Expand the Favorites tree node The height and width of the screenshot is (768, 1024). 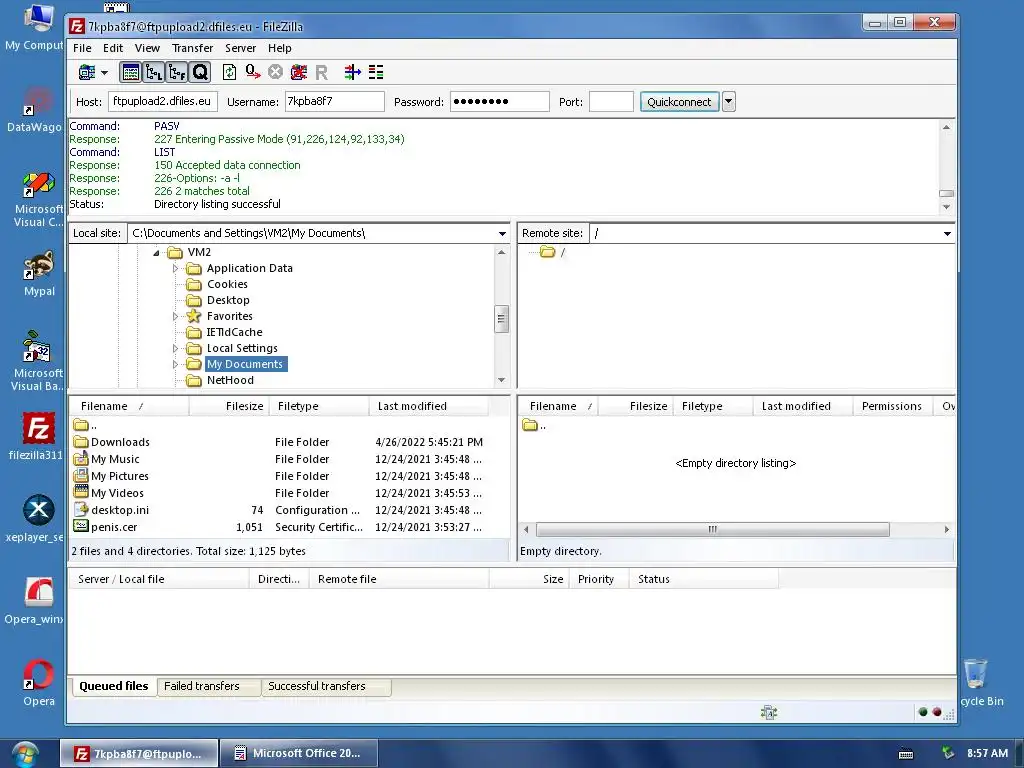click(175, 317)
